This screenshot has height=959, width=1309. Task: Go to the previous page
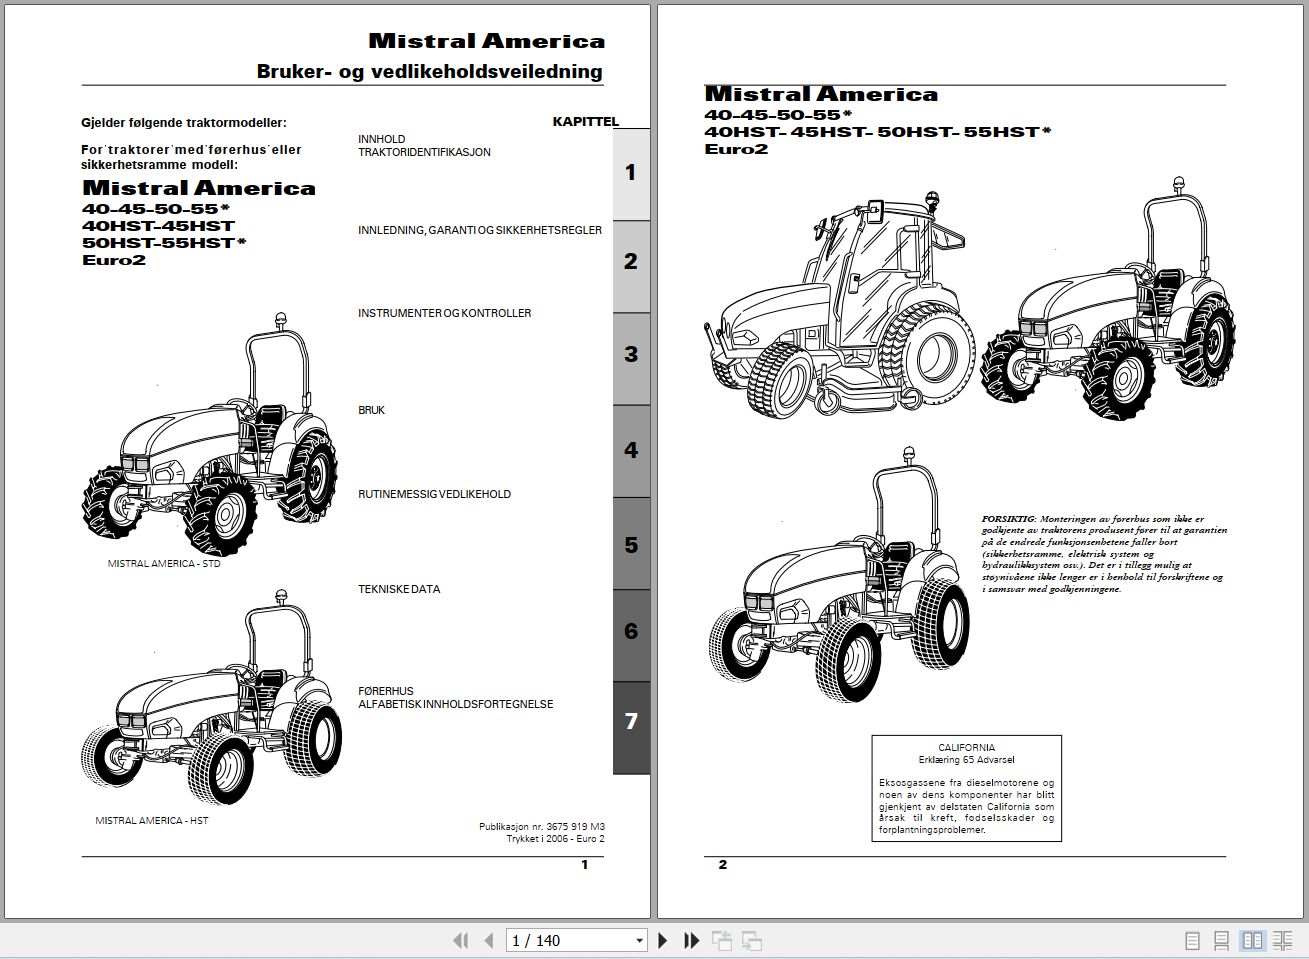(x=489, y=940)
